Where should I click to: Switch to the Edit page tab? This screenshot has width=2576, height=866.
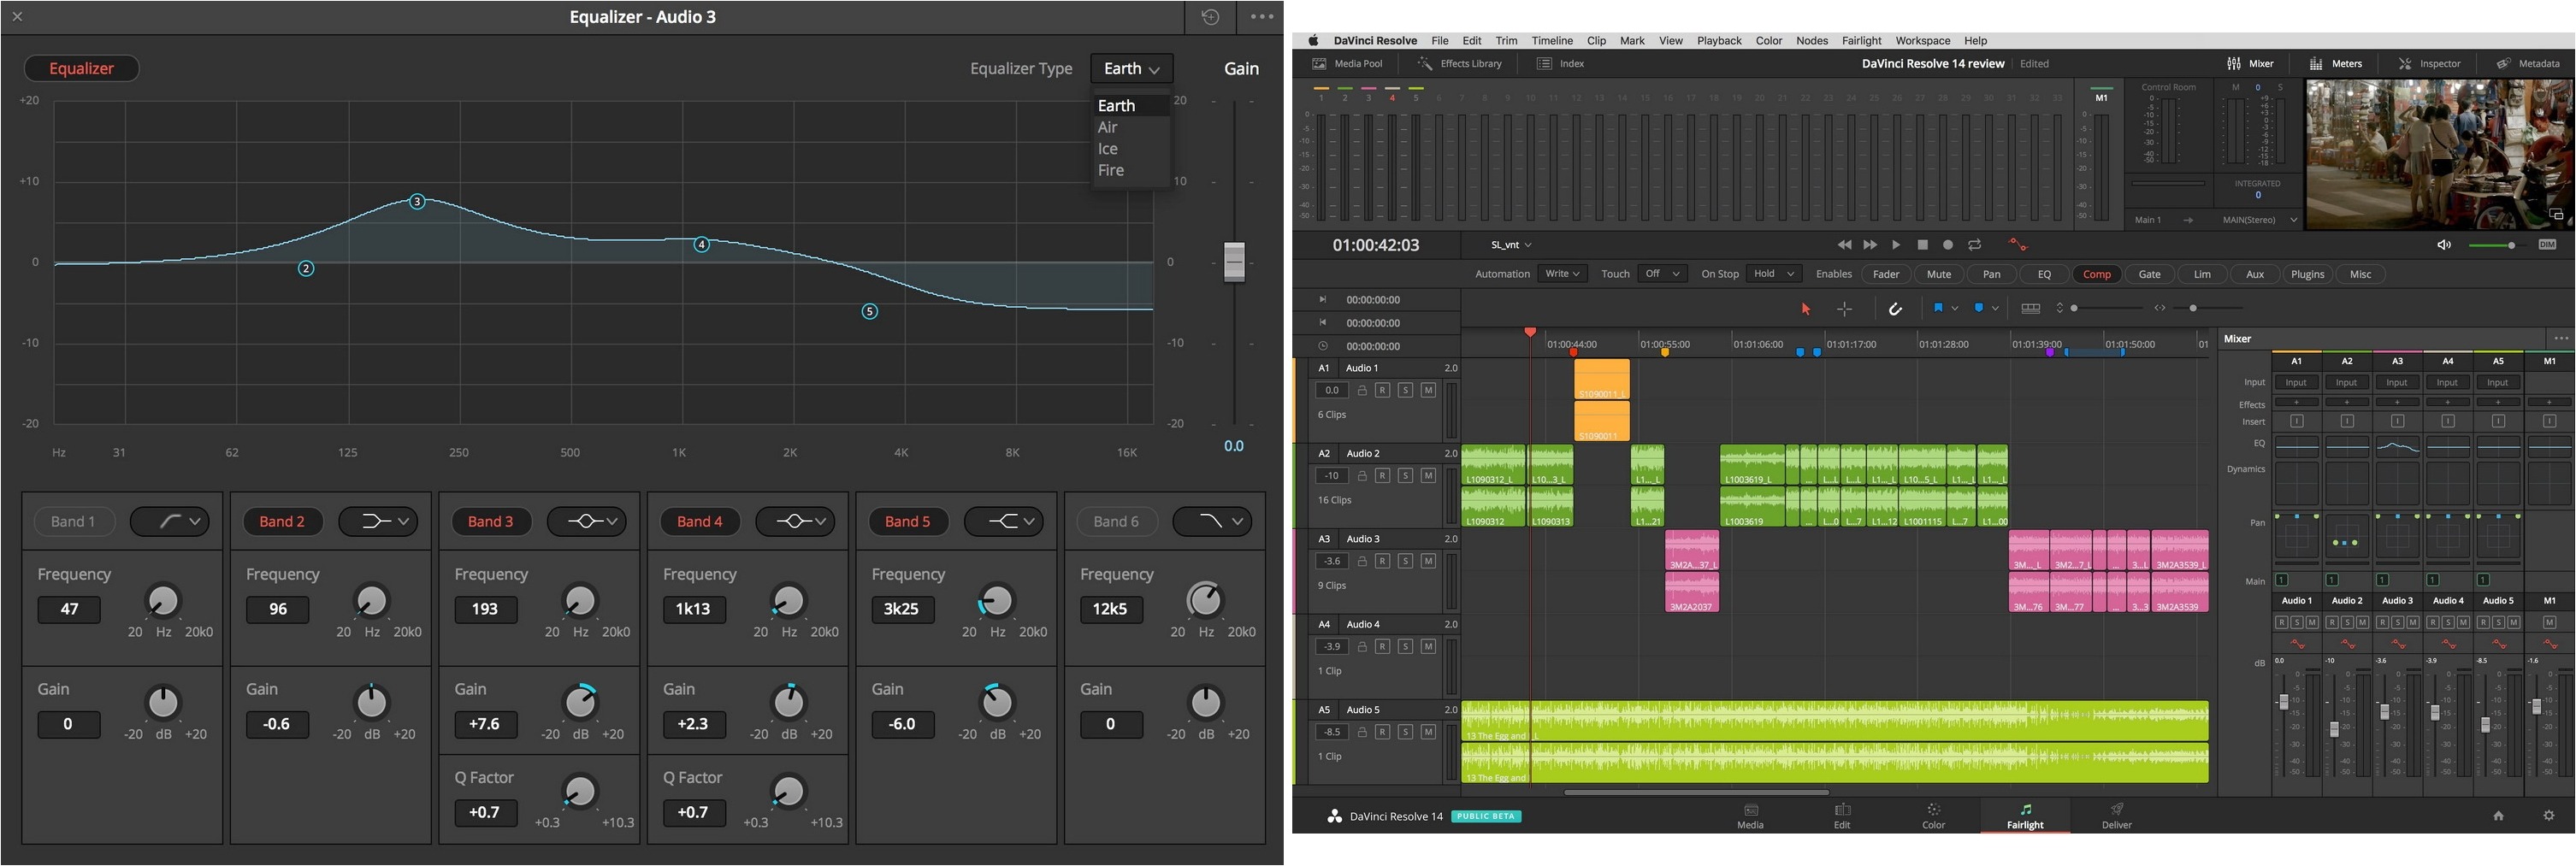1842,815
